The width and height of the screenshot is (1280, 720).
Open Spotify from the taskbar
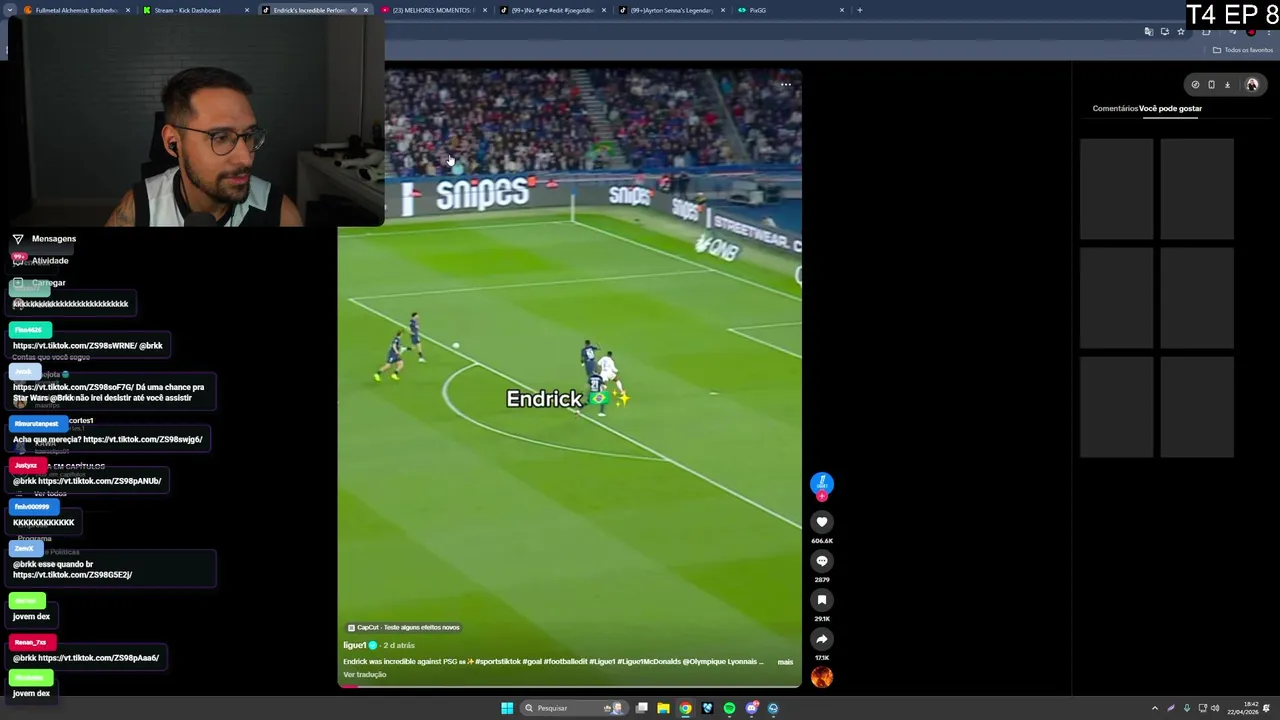coord(729,708)
